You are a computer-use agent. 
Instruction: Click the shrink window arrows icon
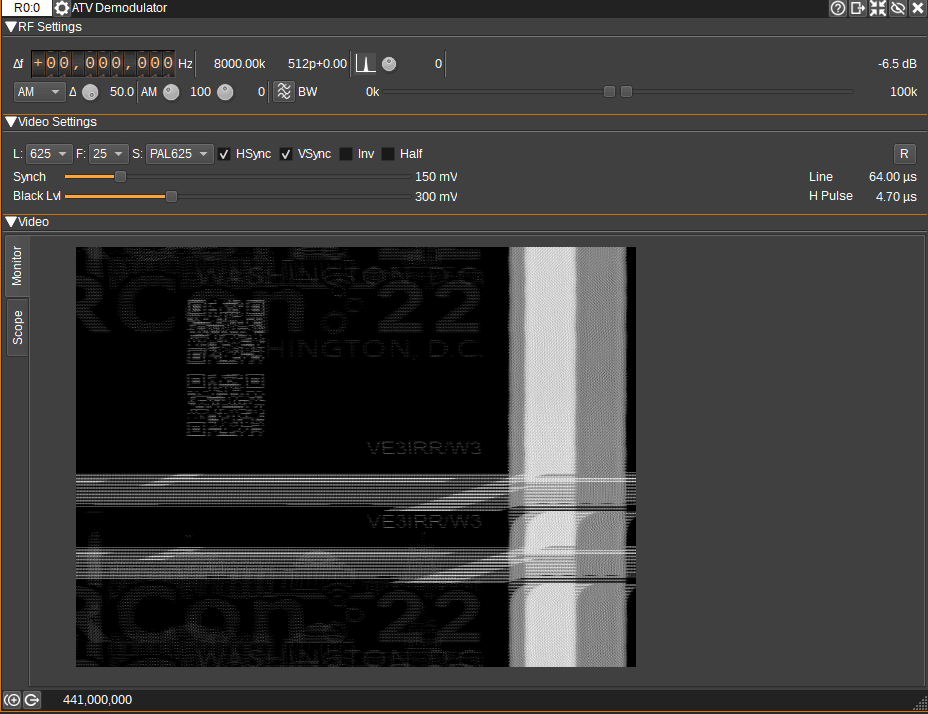878,8
